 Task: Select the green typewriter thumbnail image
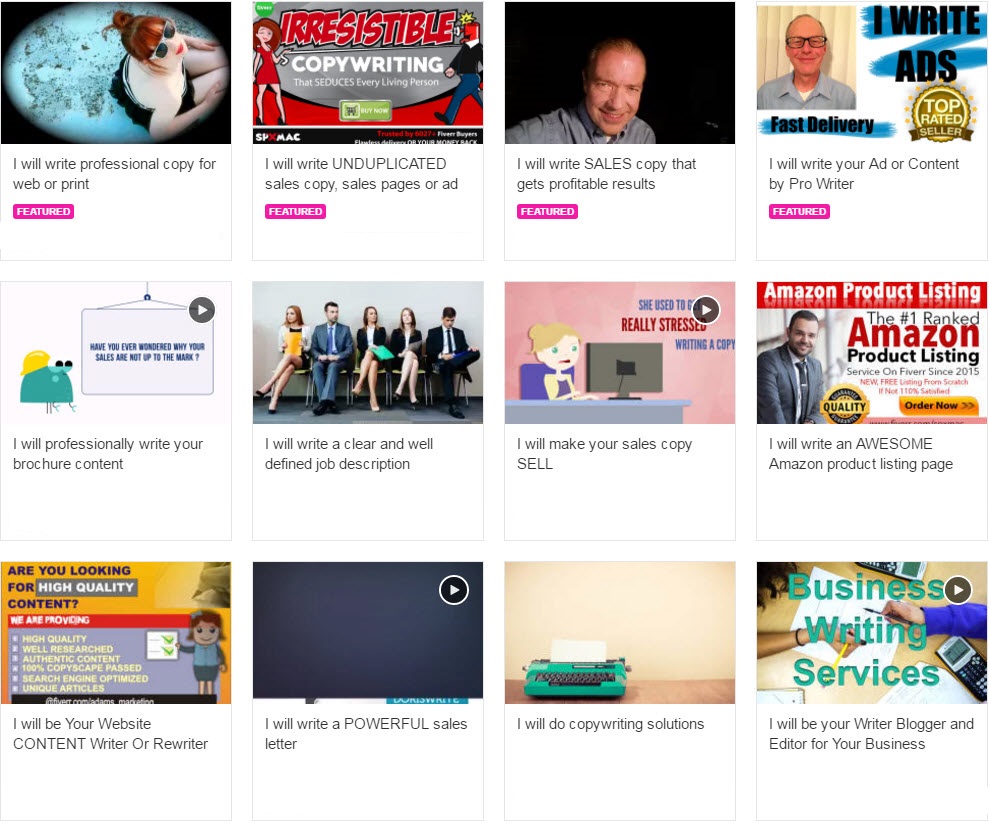(x=620, y=633)
